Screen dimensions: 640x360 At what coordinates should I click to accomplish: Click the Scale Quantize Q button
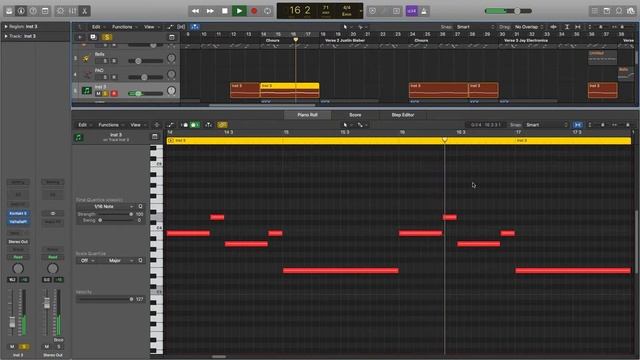pos(140,260)
